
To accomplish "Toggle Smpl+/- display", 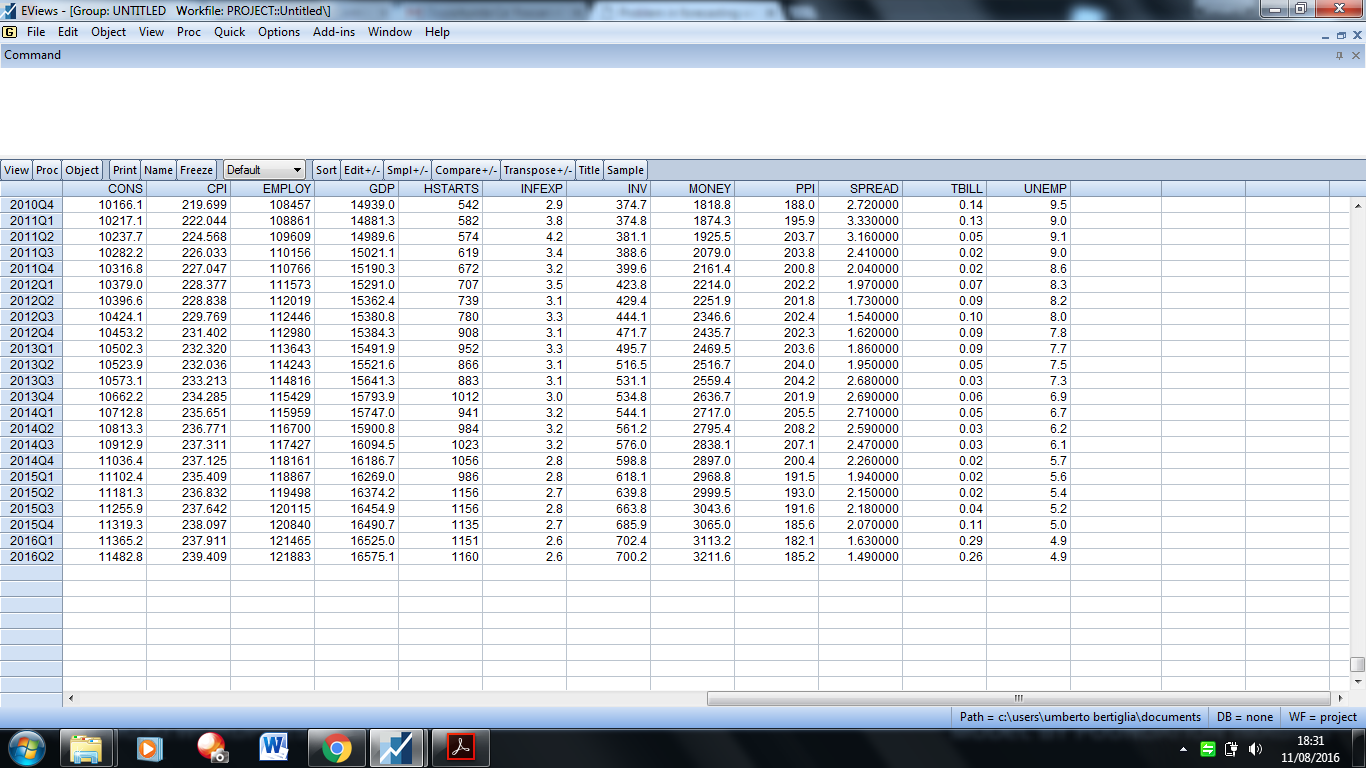I will coord(408,170).
